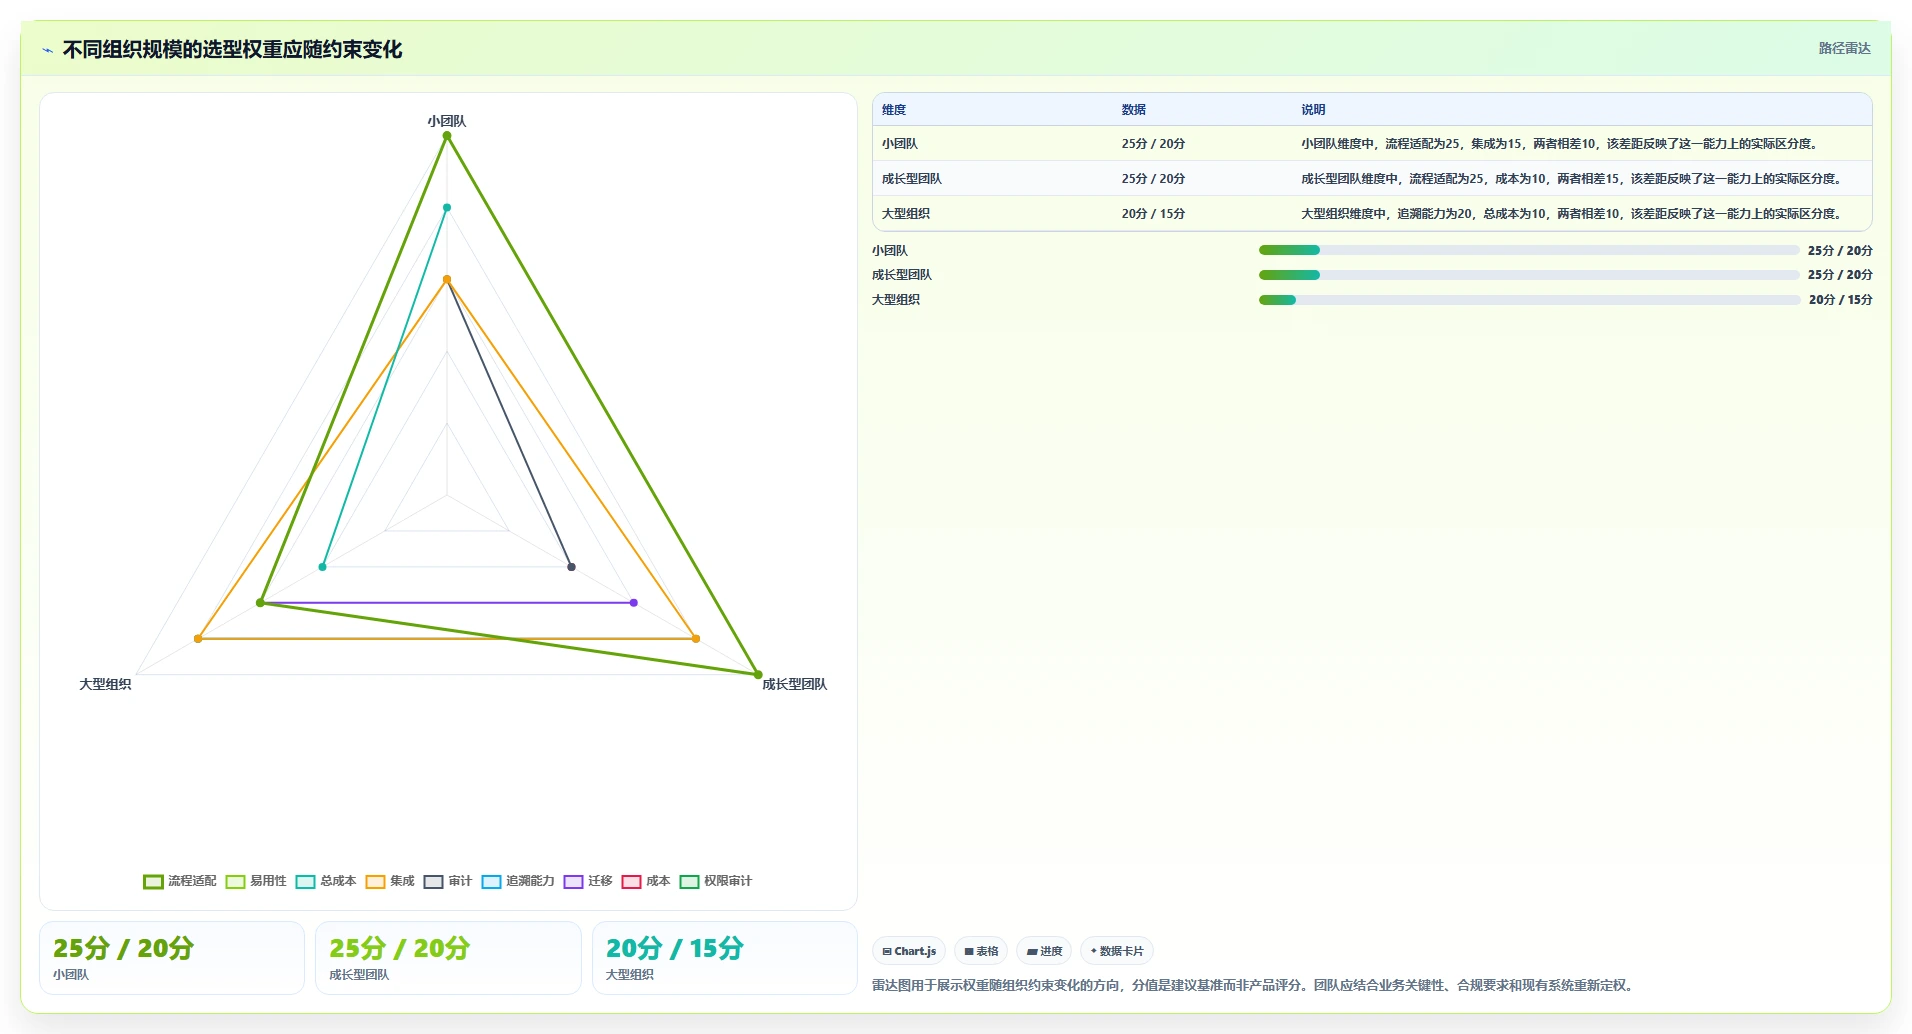Viewport: 1912px width, 1034px height.
Task: Click the 大型组织 row description text
Action: tap(1572, 214)
